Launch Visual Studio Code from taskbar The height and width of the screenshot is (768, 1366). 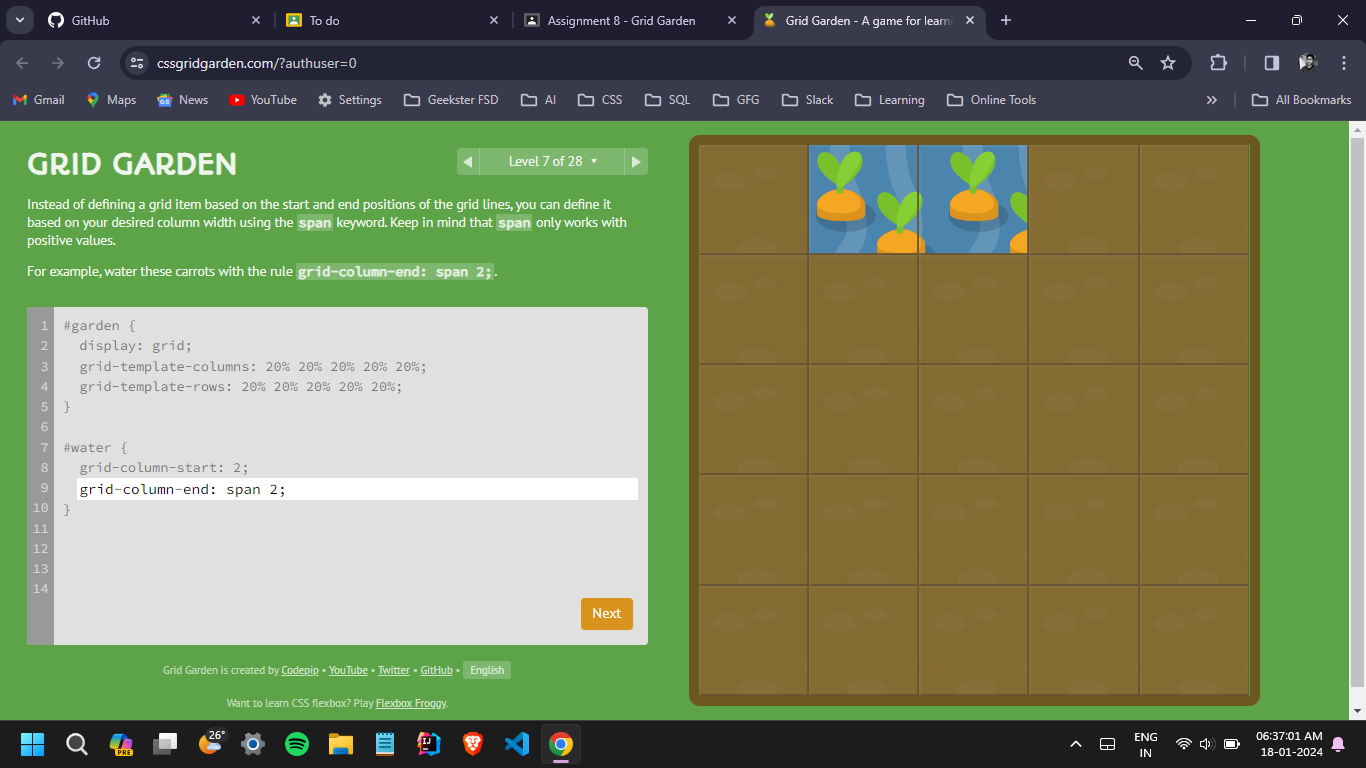tap(516, 744)
